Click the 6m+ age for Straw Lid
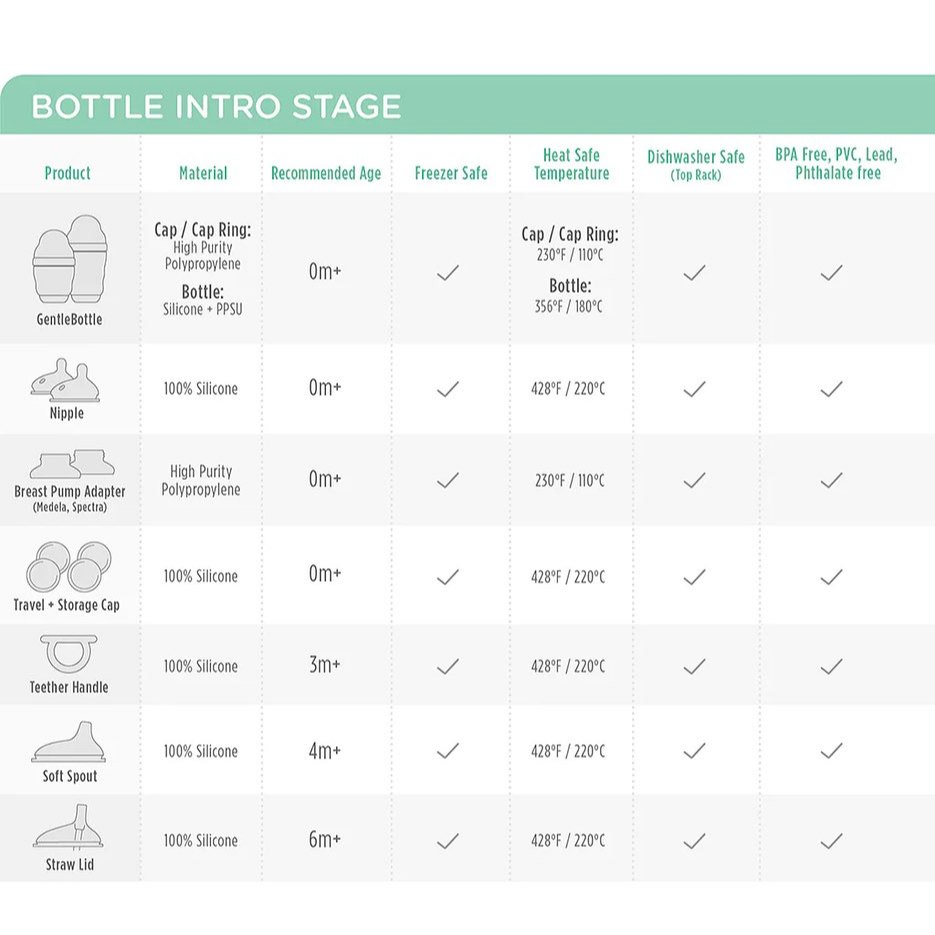Viewport: 935px width, 935px height. pyautogui.click(x=324, y=840)
